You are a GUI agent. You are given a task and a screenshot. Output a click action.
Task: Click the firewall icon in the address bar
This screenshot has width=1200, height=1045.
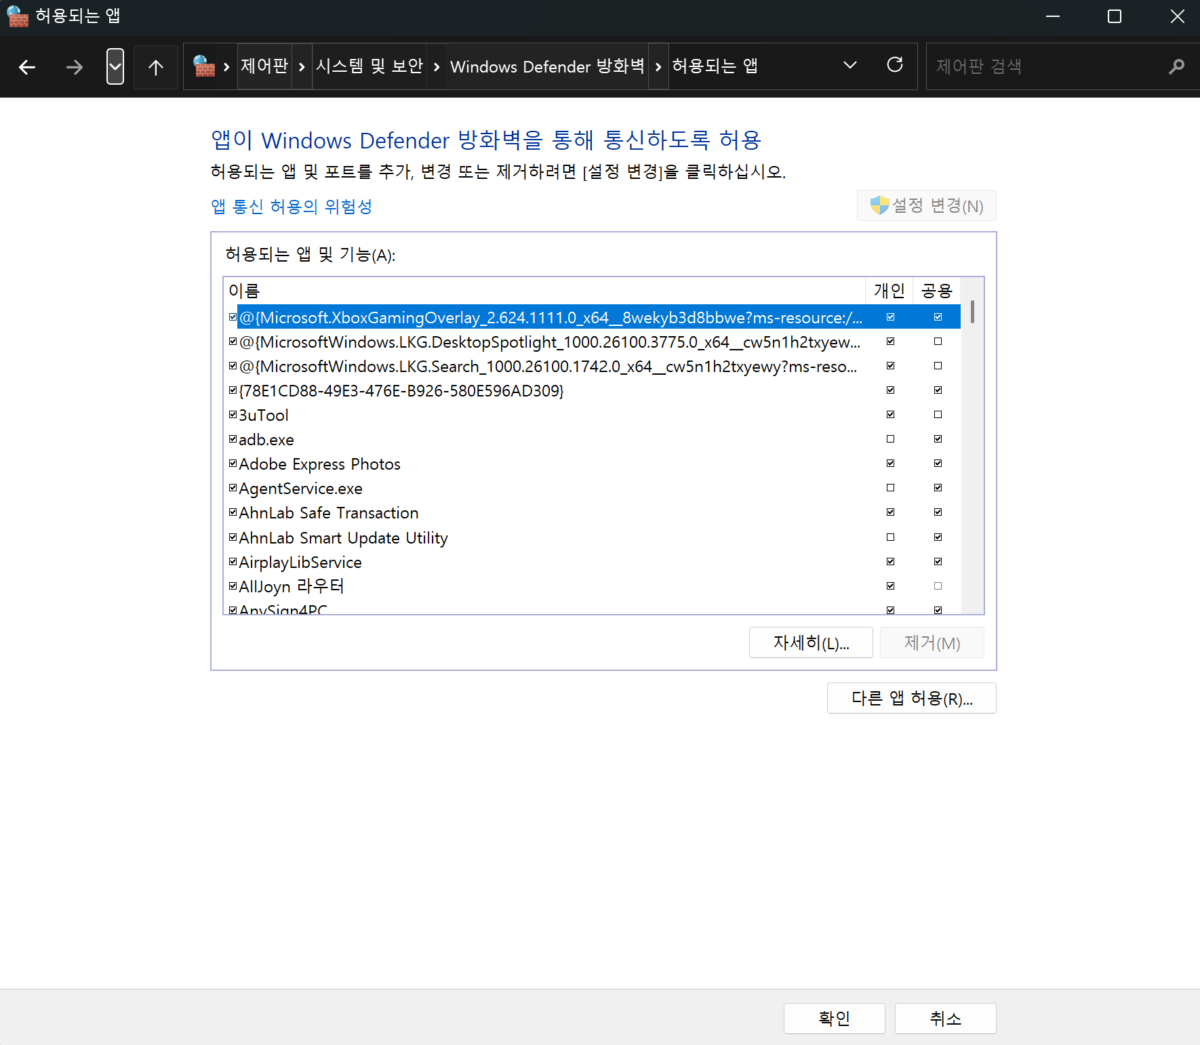pyautogui.click(x=204, y=66)
